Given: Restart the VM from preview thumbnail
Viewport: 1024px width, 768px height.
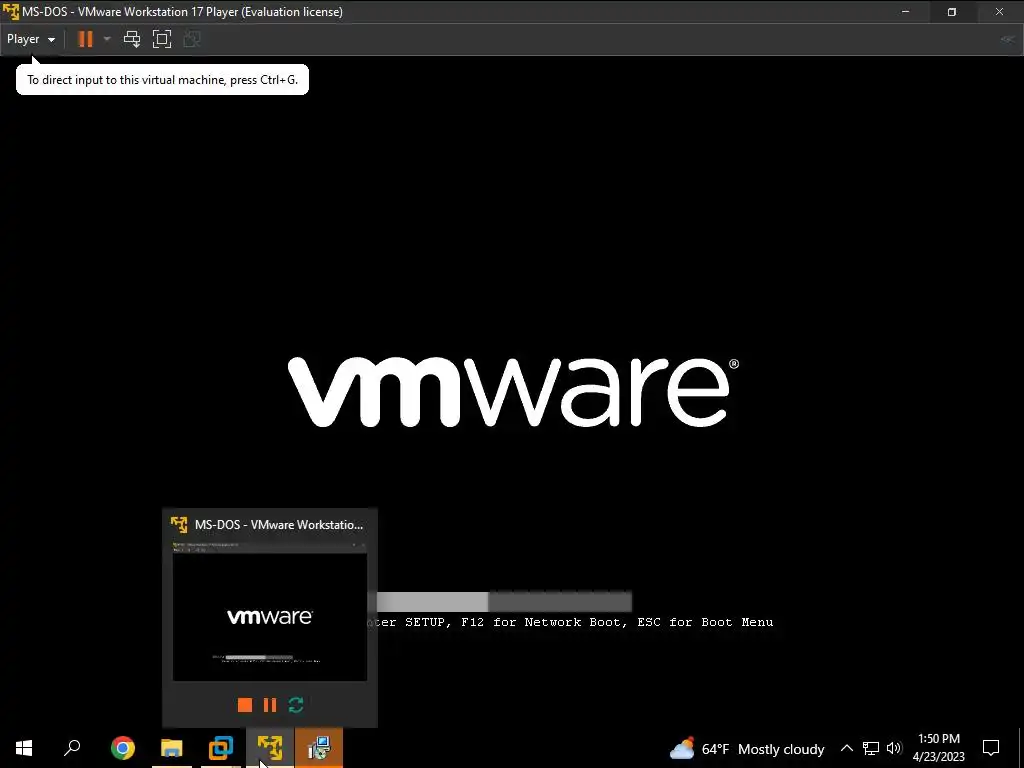Looking at the screenshot, I should click(296, 705).
